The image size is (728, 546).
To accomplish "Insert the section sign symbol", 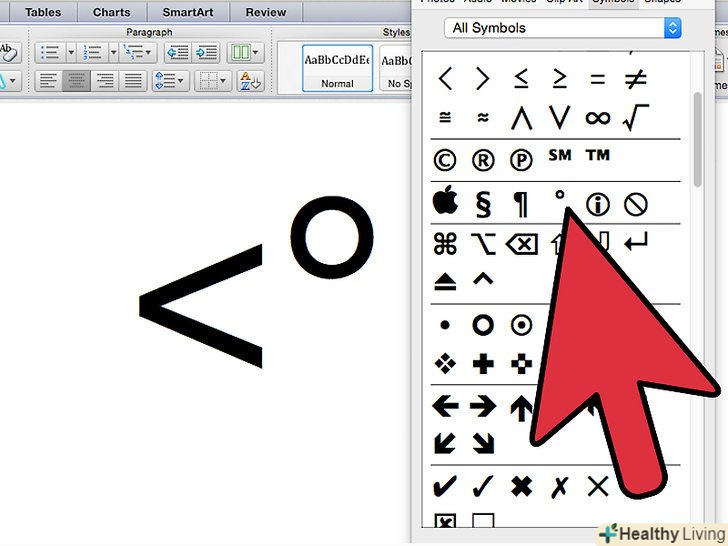I will coord(483,204).
